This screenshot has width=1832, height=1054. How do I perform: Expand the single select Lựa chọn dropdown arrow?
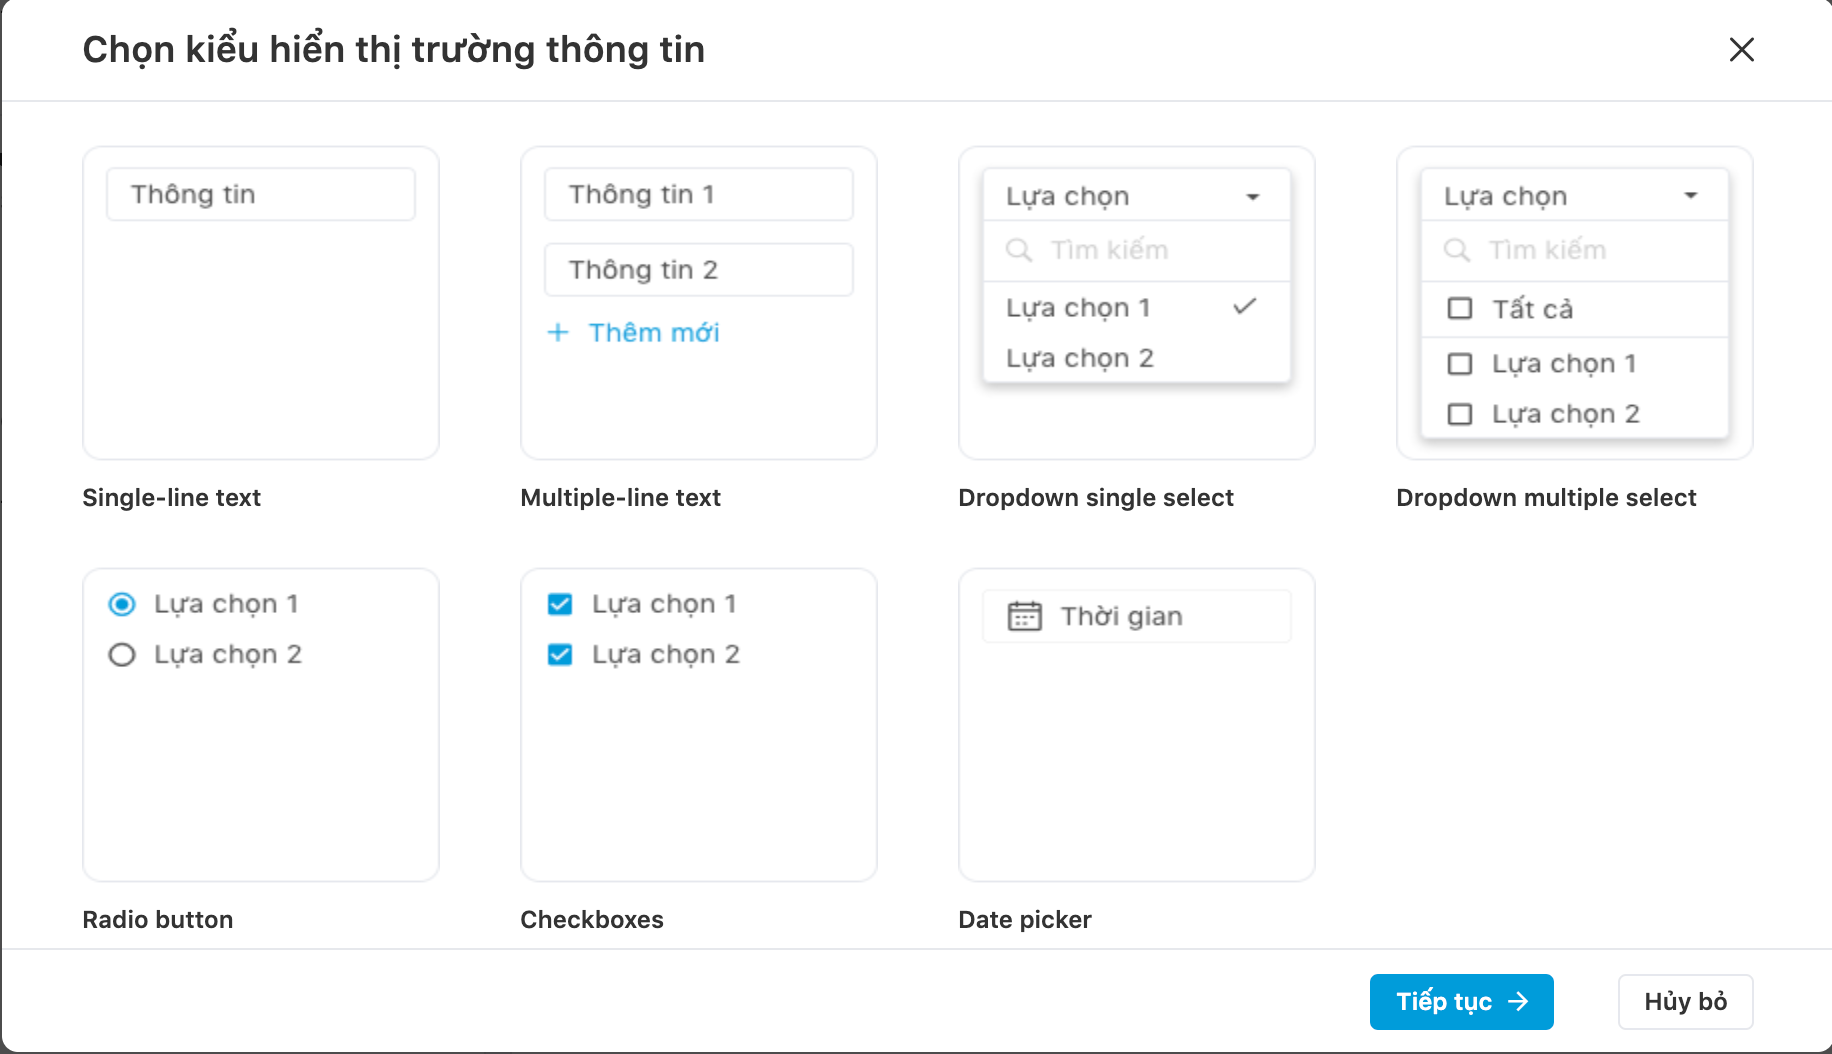pyautogui.click(x=1253, y=197)
